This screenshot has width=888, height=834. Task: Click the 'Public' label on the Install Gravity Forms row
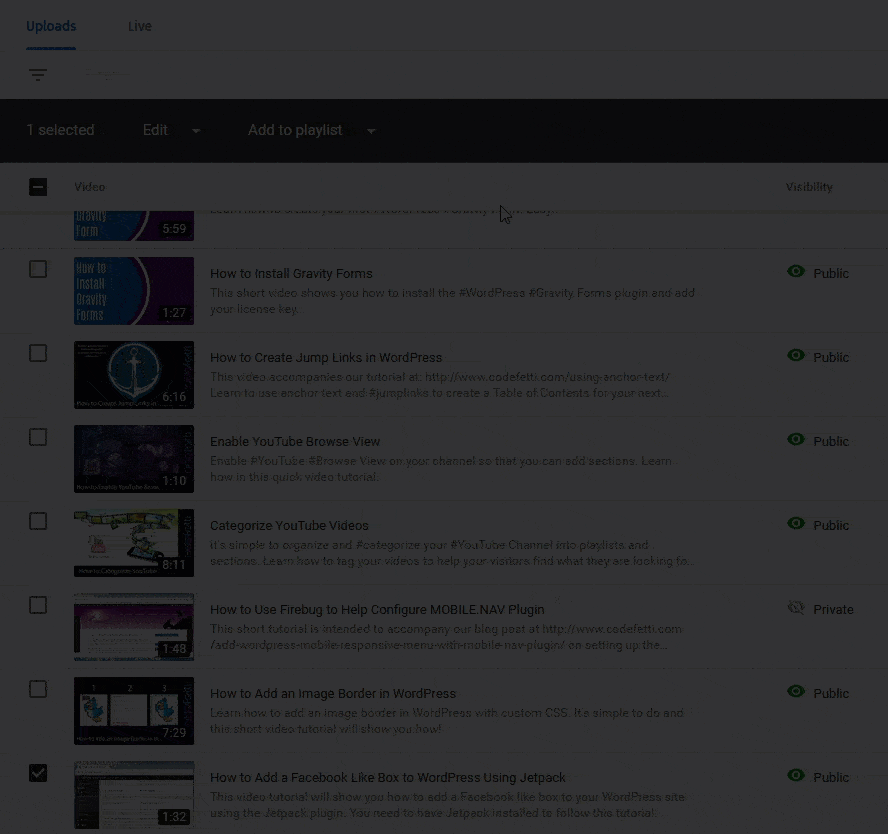click(831, 273)
